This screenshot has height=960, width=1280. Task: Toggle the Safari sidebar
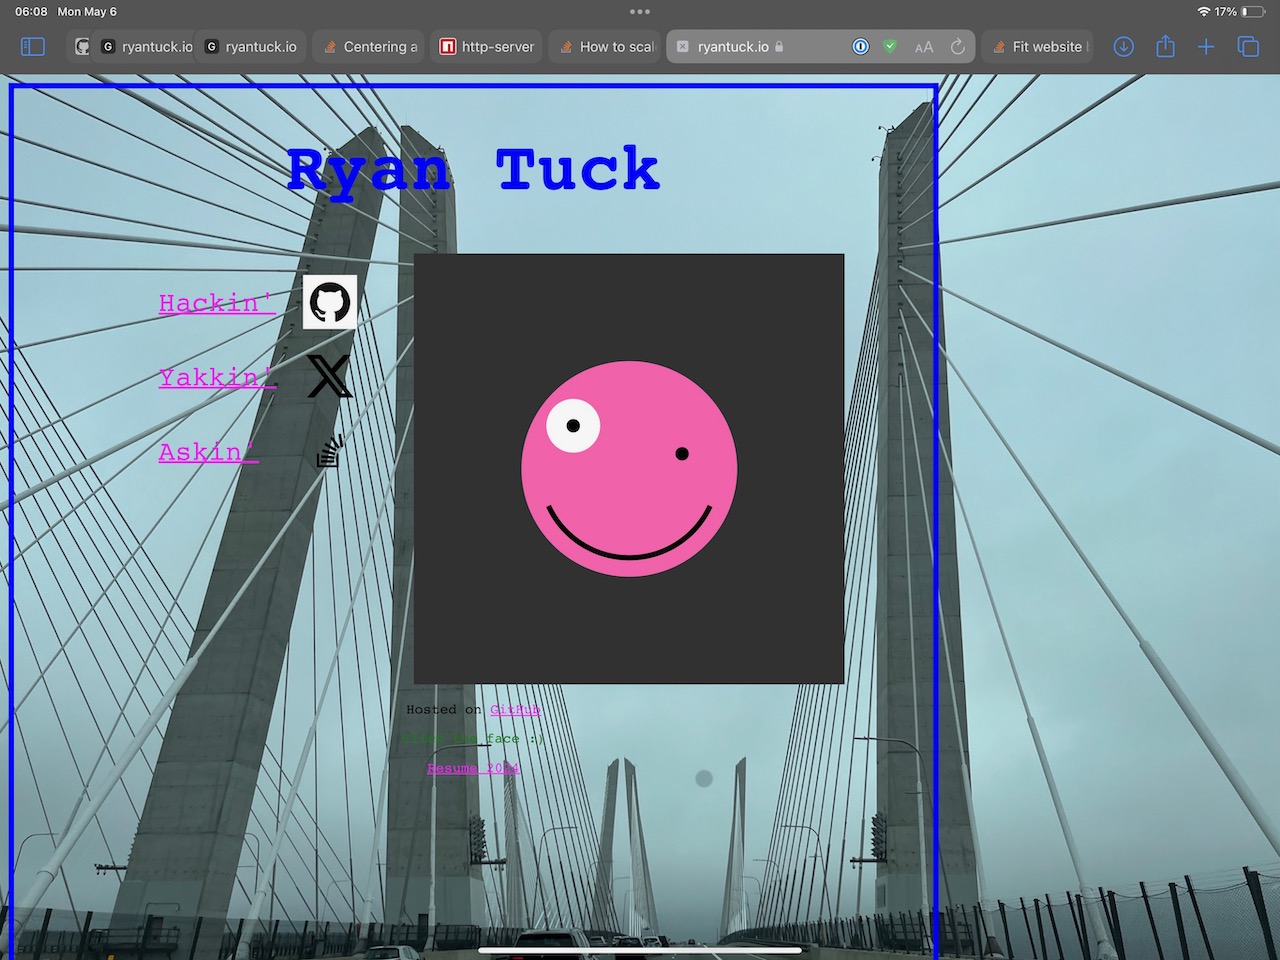click(33, 47)
